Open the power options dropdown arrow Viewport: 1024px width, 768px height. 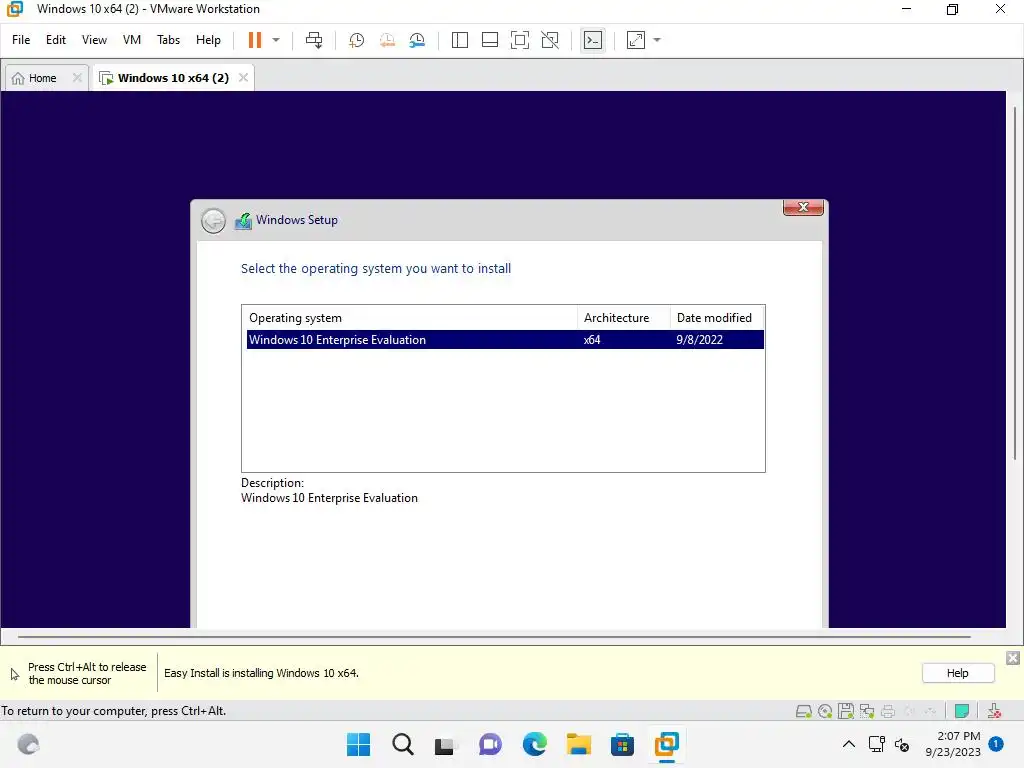pos(276,40)
